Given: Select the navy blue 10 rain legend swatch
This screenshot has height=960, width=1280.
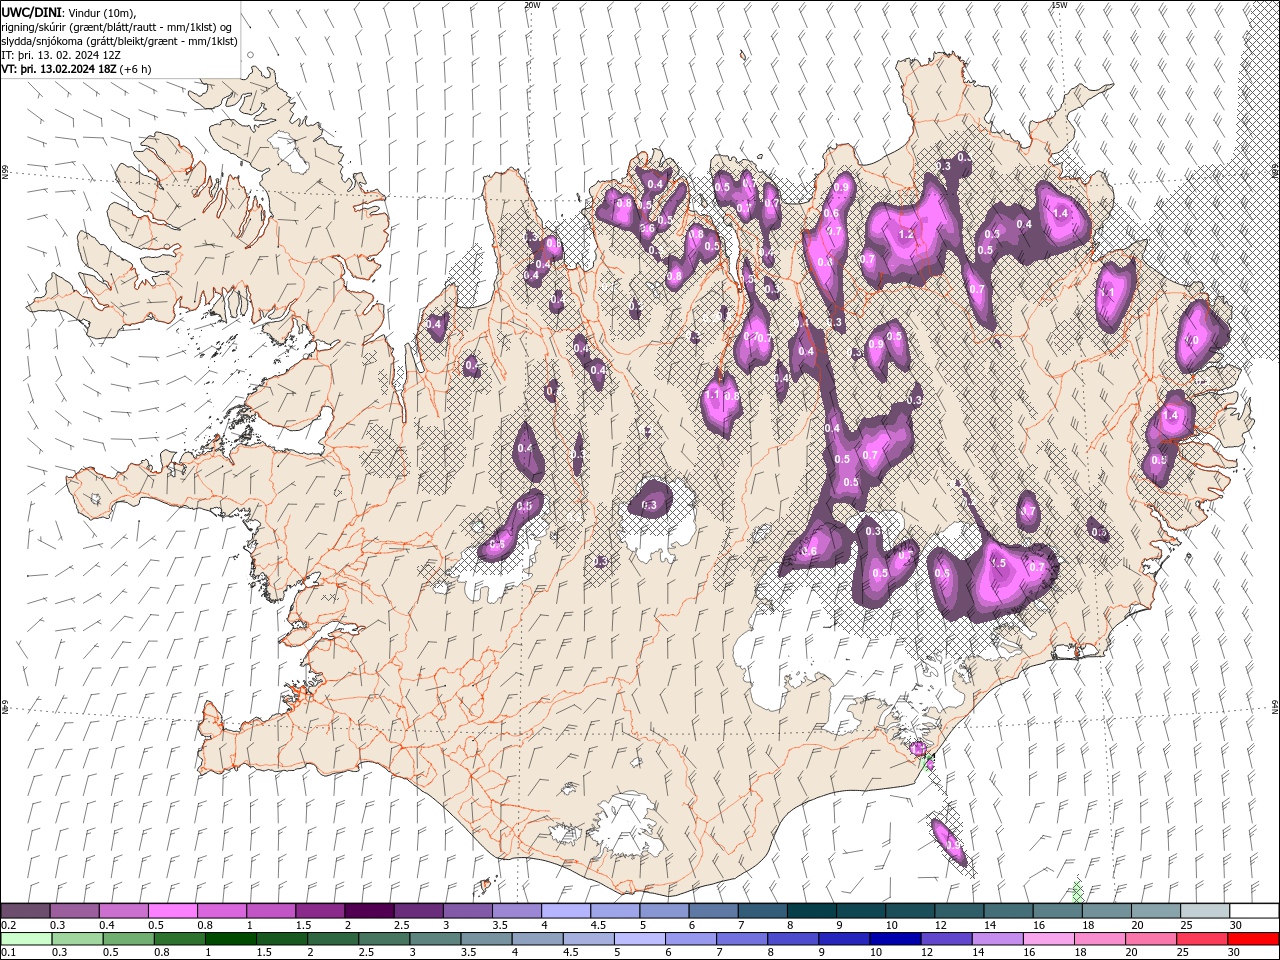Looking at the screenshot, I should (895, 939).
